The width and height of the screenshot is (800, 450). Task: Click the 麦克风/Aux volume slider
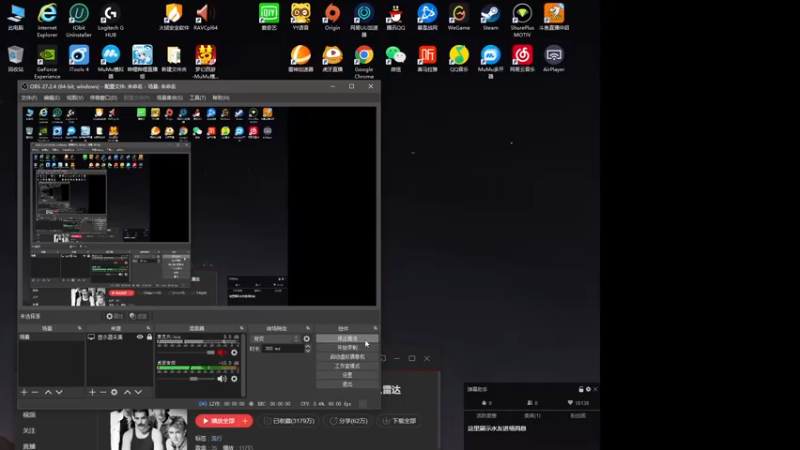[186, 353]
